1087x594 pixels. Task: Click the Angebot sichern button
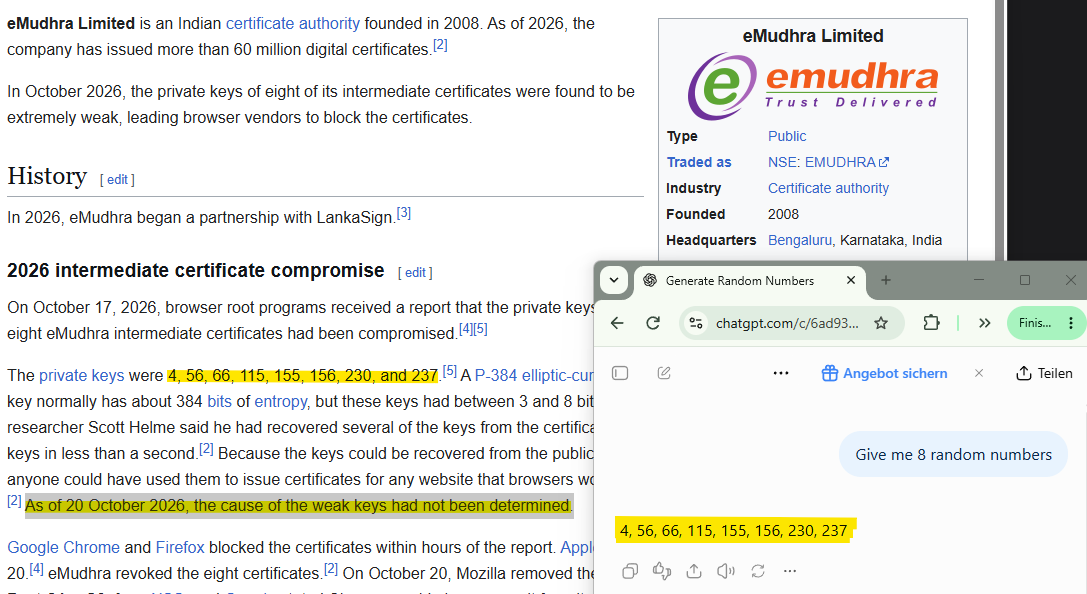(x=884, y=374)
